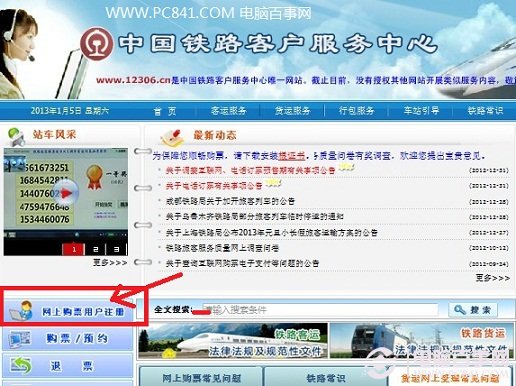Click the 站车风采 heading text
This screenshot has height=386, width=516.
click(x=54, y=135)
